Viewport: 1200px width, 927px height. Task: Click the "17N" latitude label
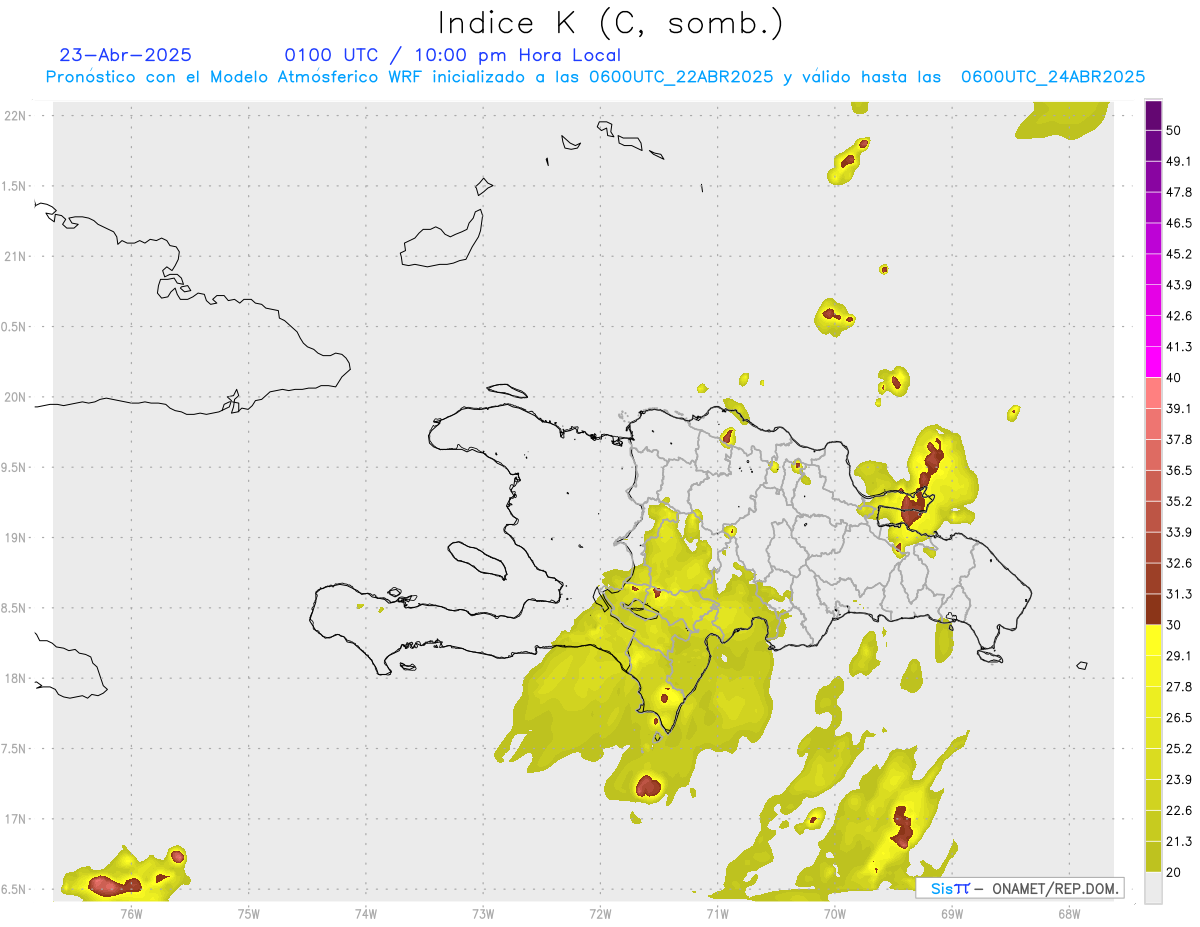[x=15, y=819]
